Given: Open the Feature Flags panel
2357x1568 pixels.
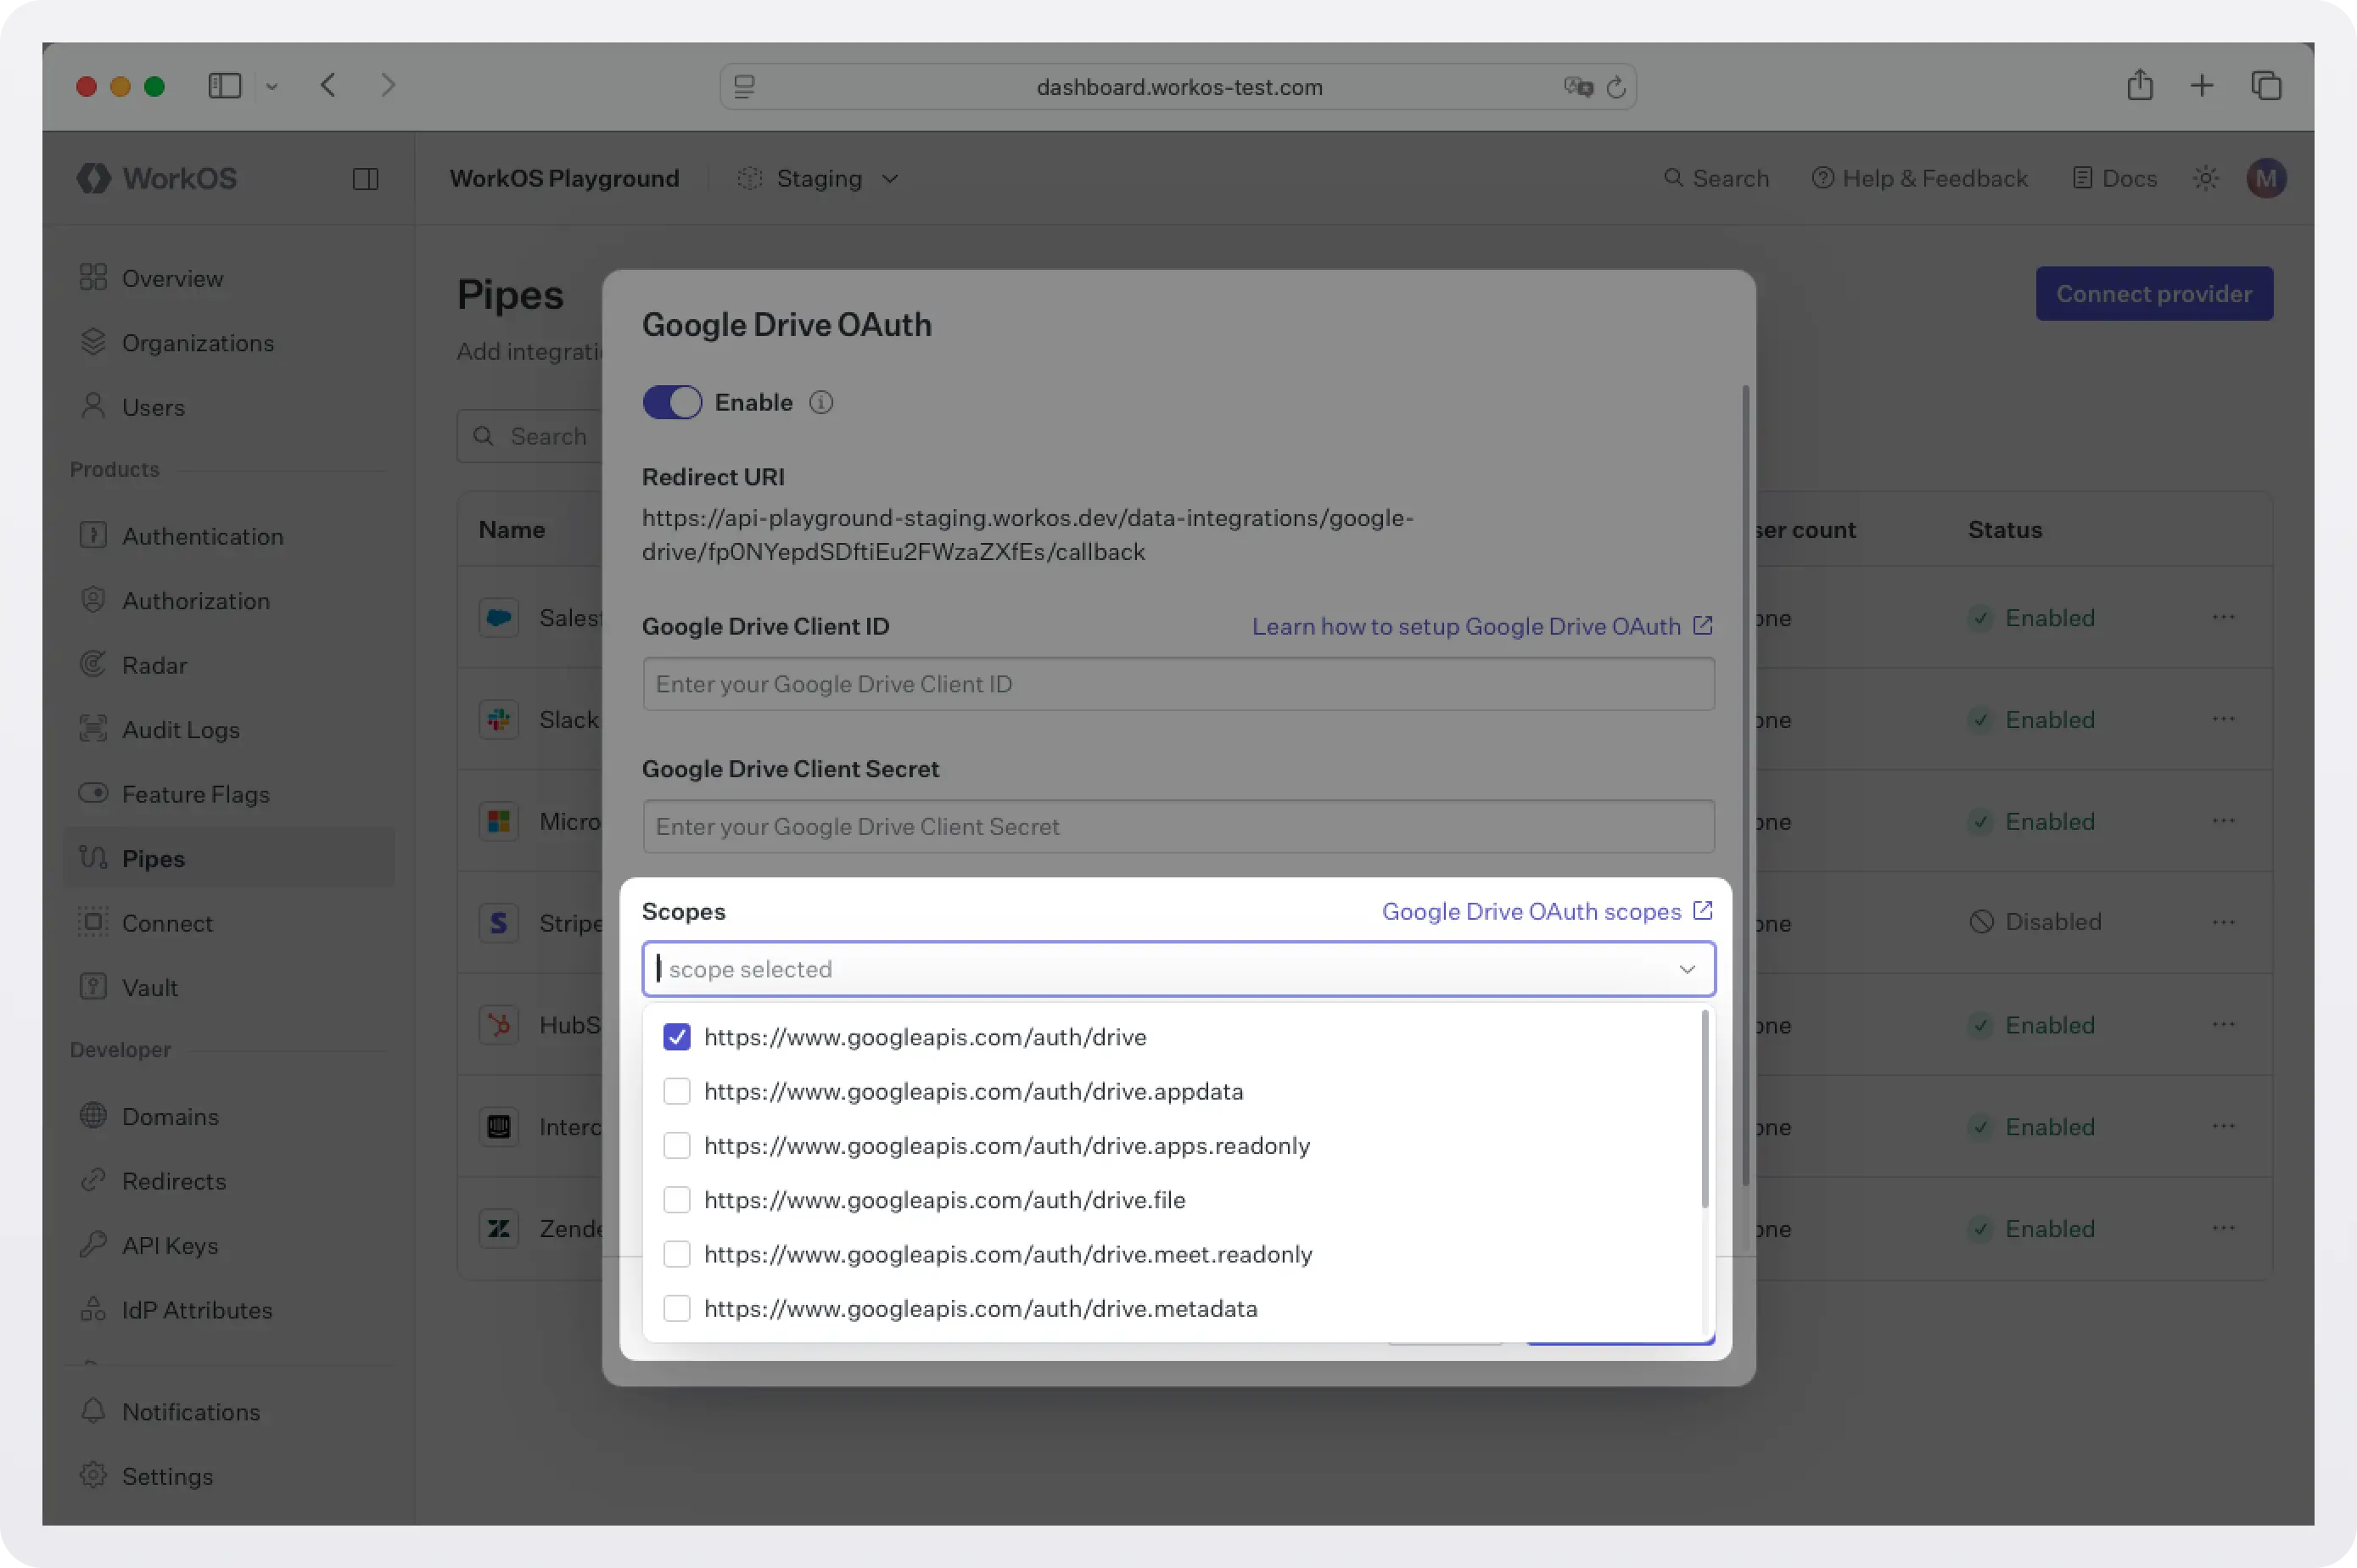Looking at the screenshot, I should coord(196,794).
